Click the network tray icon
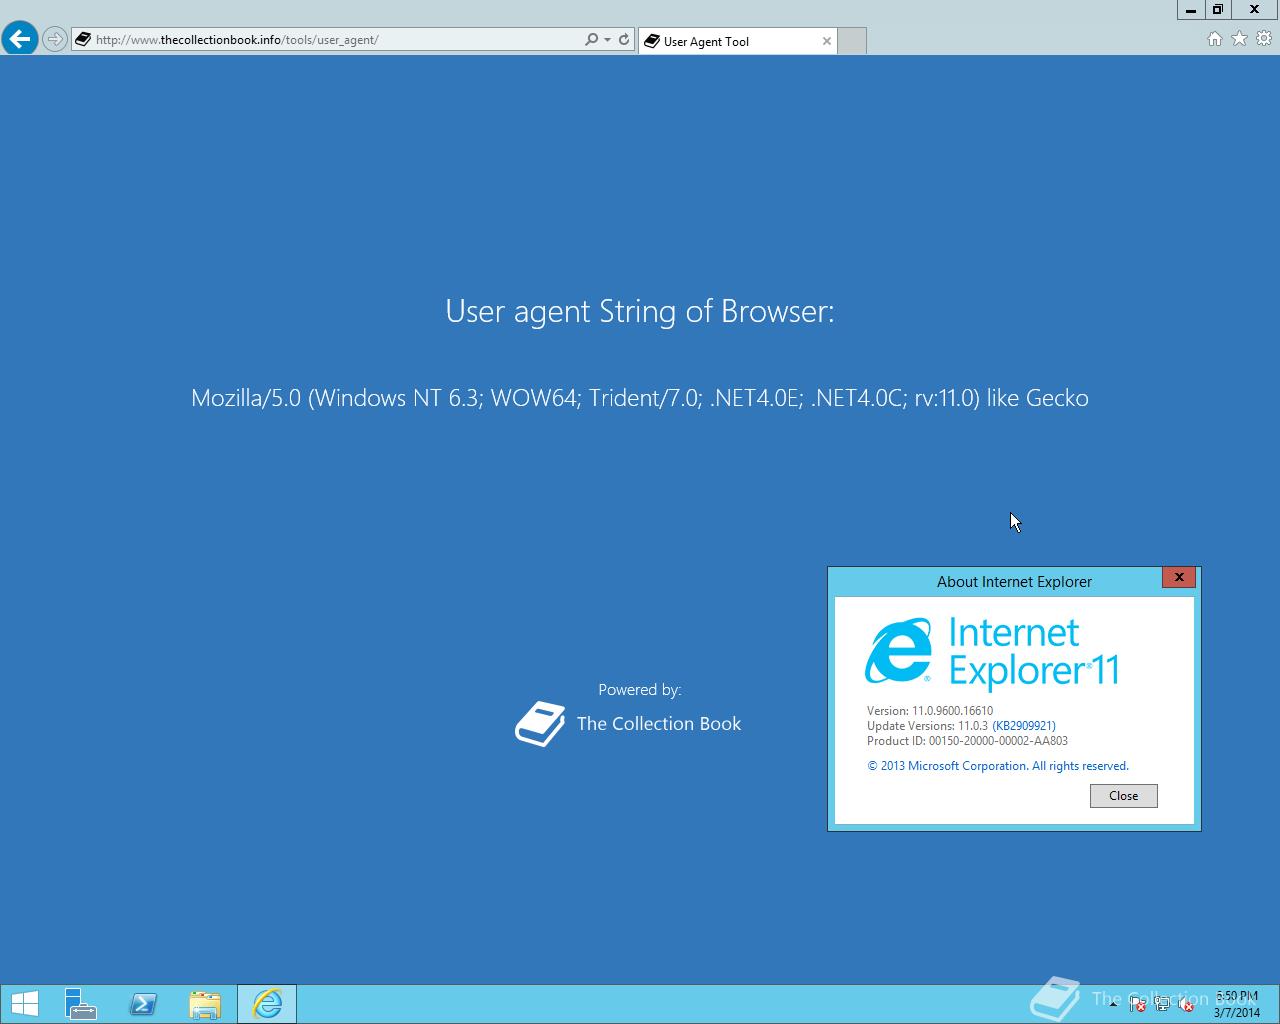Screen dimensions: 1280x1024 pyautogui.click(x=1162, y=1005)
